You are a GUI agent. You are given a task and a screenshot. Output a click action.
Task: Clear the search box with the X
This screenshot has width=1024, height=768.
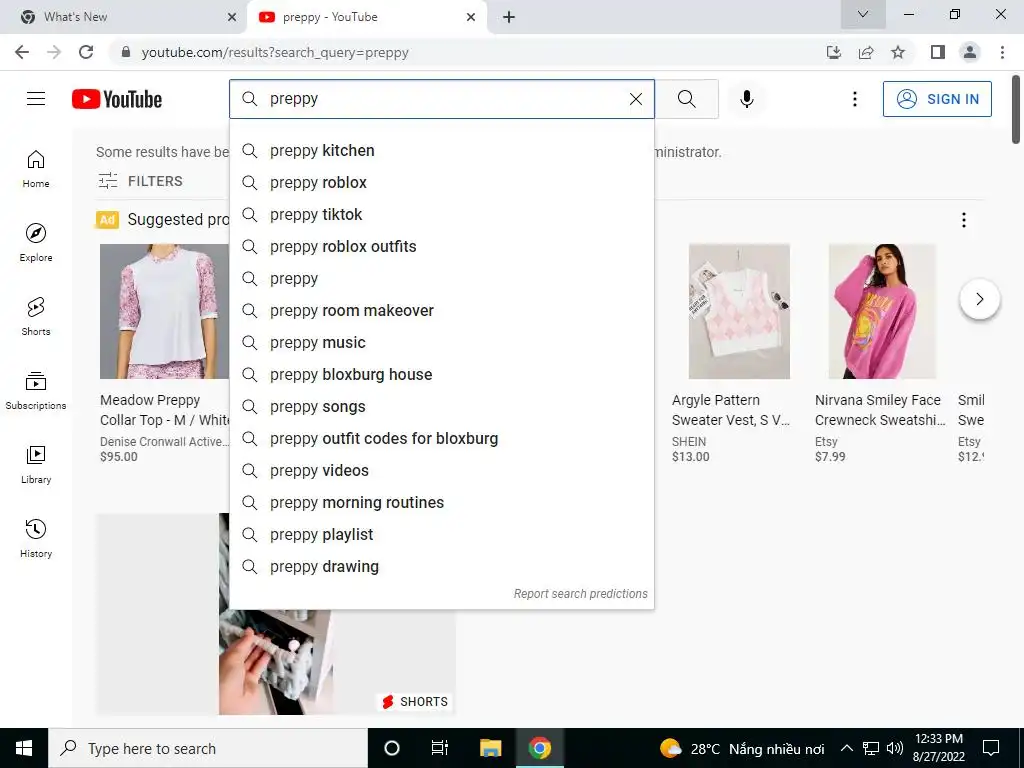click(x=635, y=99)
